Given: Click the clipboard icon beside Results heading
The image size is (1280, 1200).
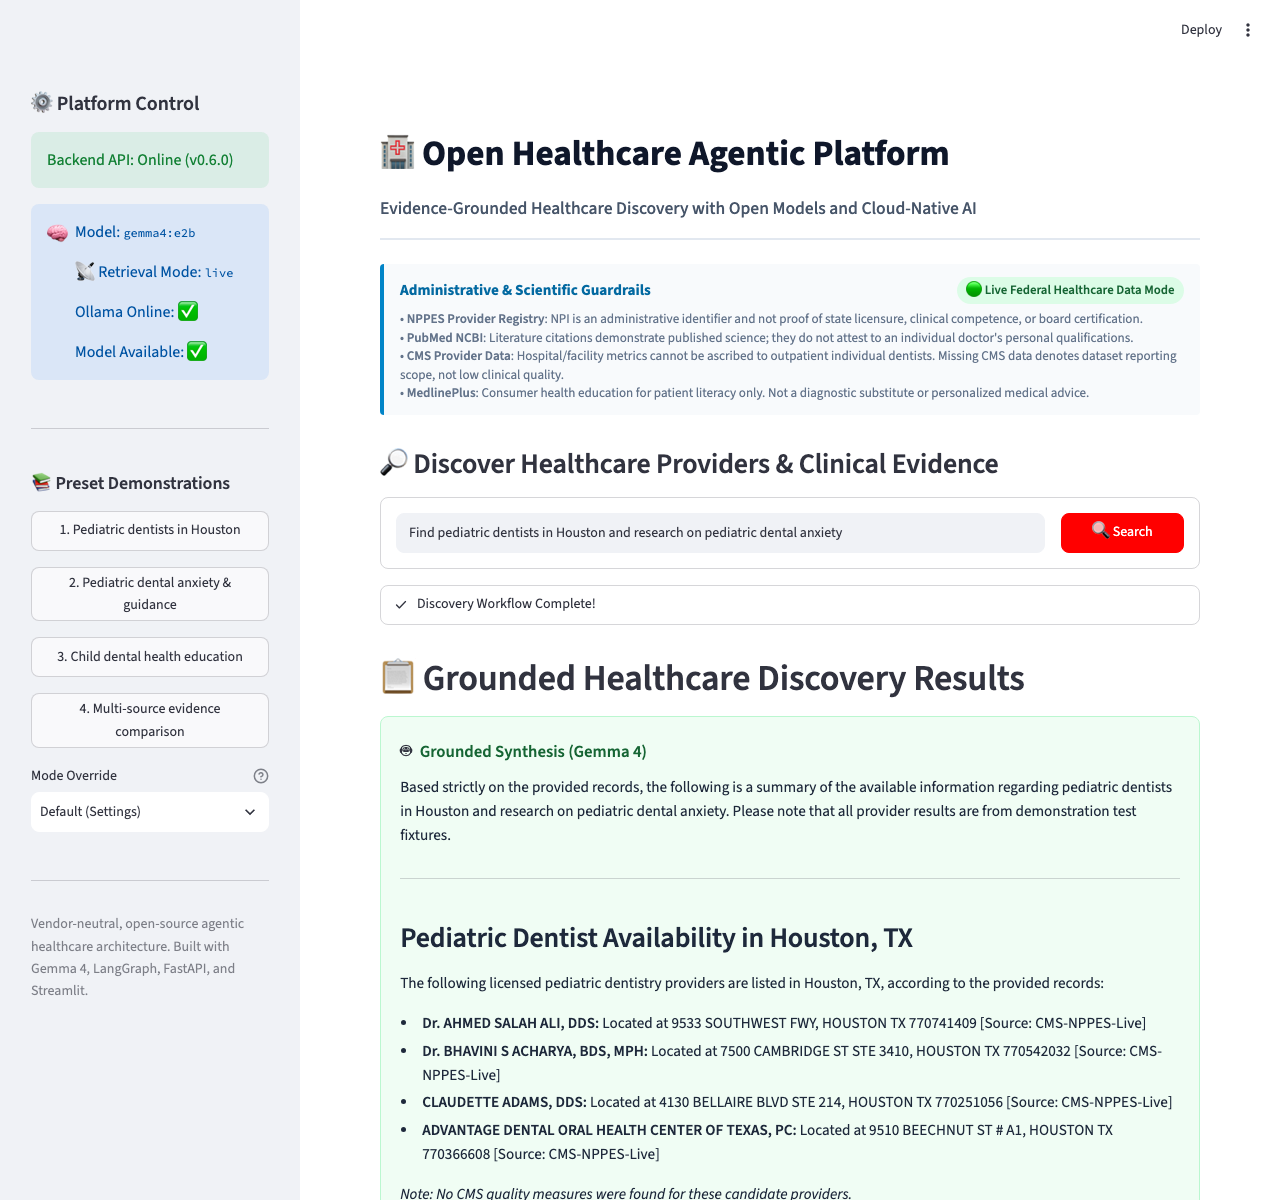Looking at the screenshot, I should pos(398,677).
